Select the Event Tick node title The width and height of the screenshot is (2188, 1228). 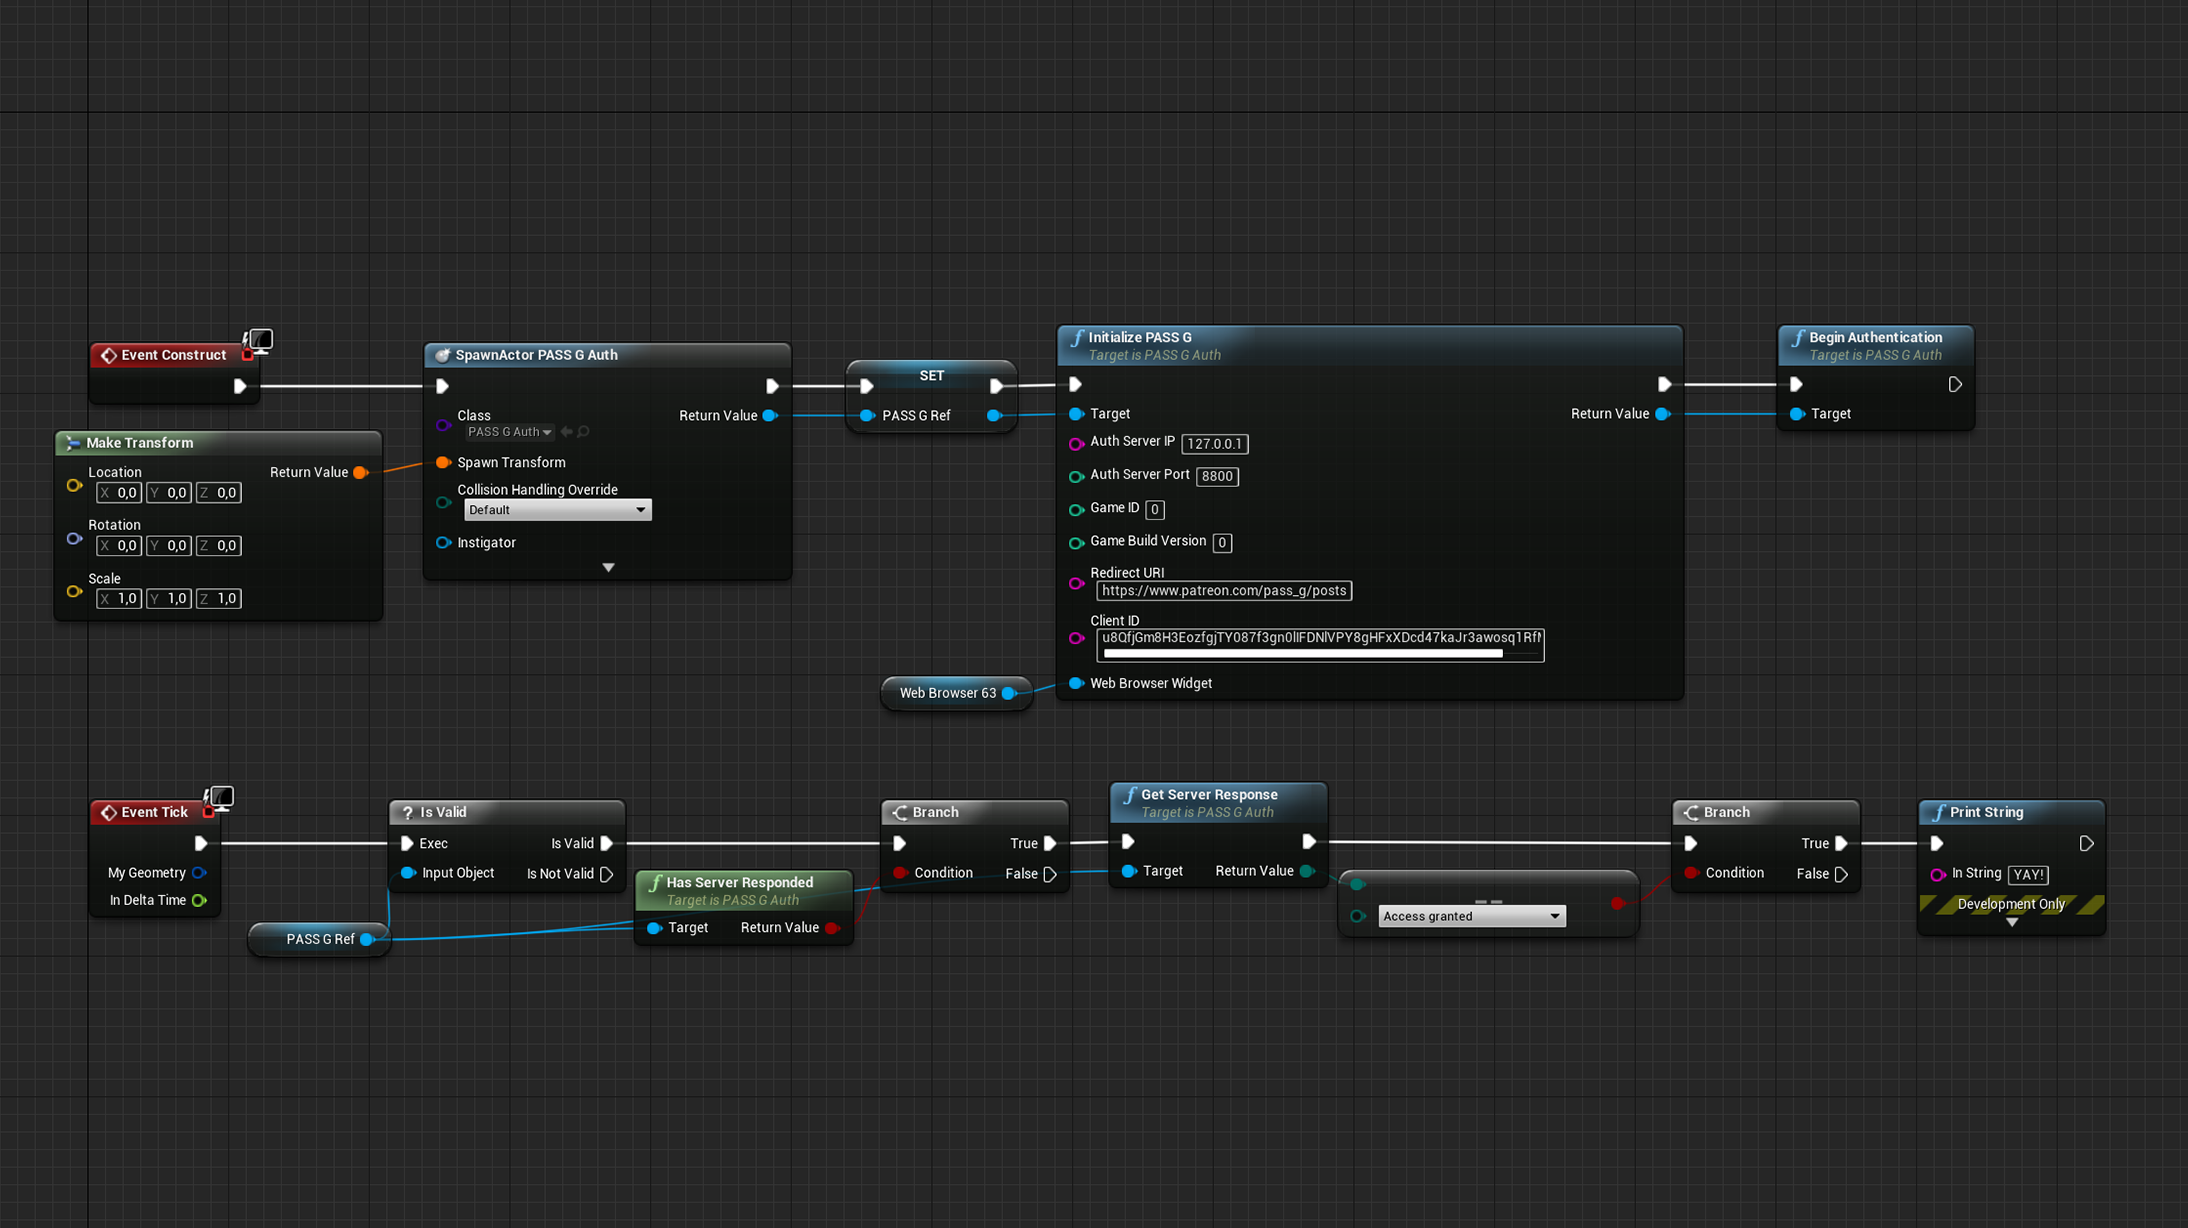point(154,812)
